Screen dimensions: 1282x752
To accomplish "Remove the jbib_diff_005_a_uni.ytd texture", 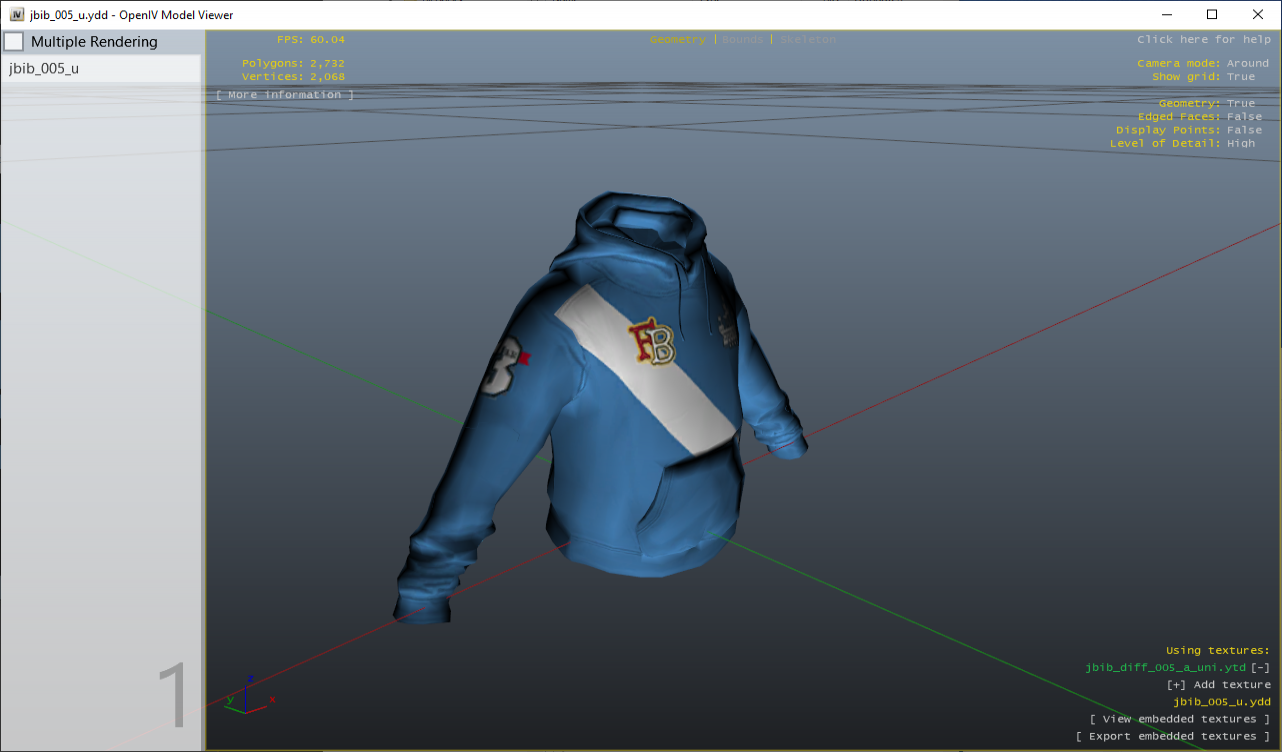I will click(1260, 667).
